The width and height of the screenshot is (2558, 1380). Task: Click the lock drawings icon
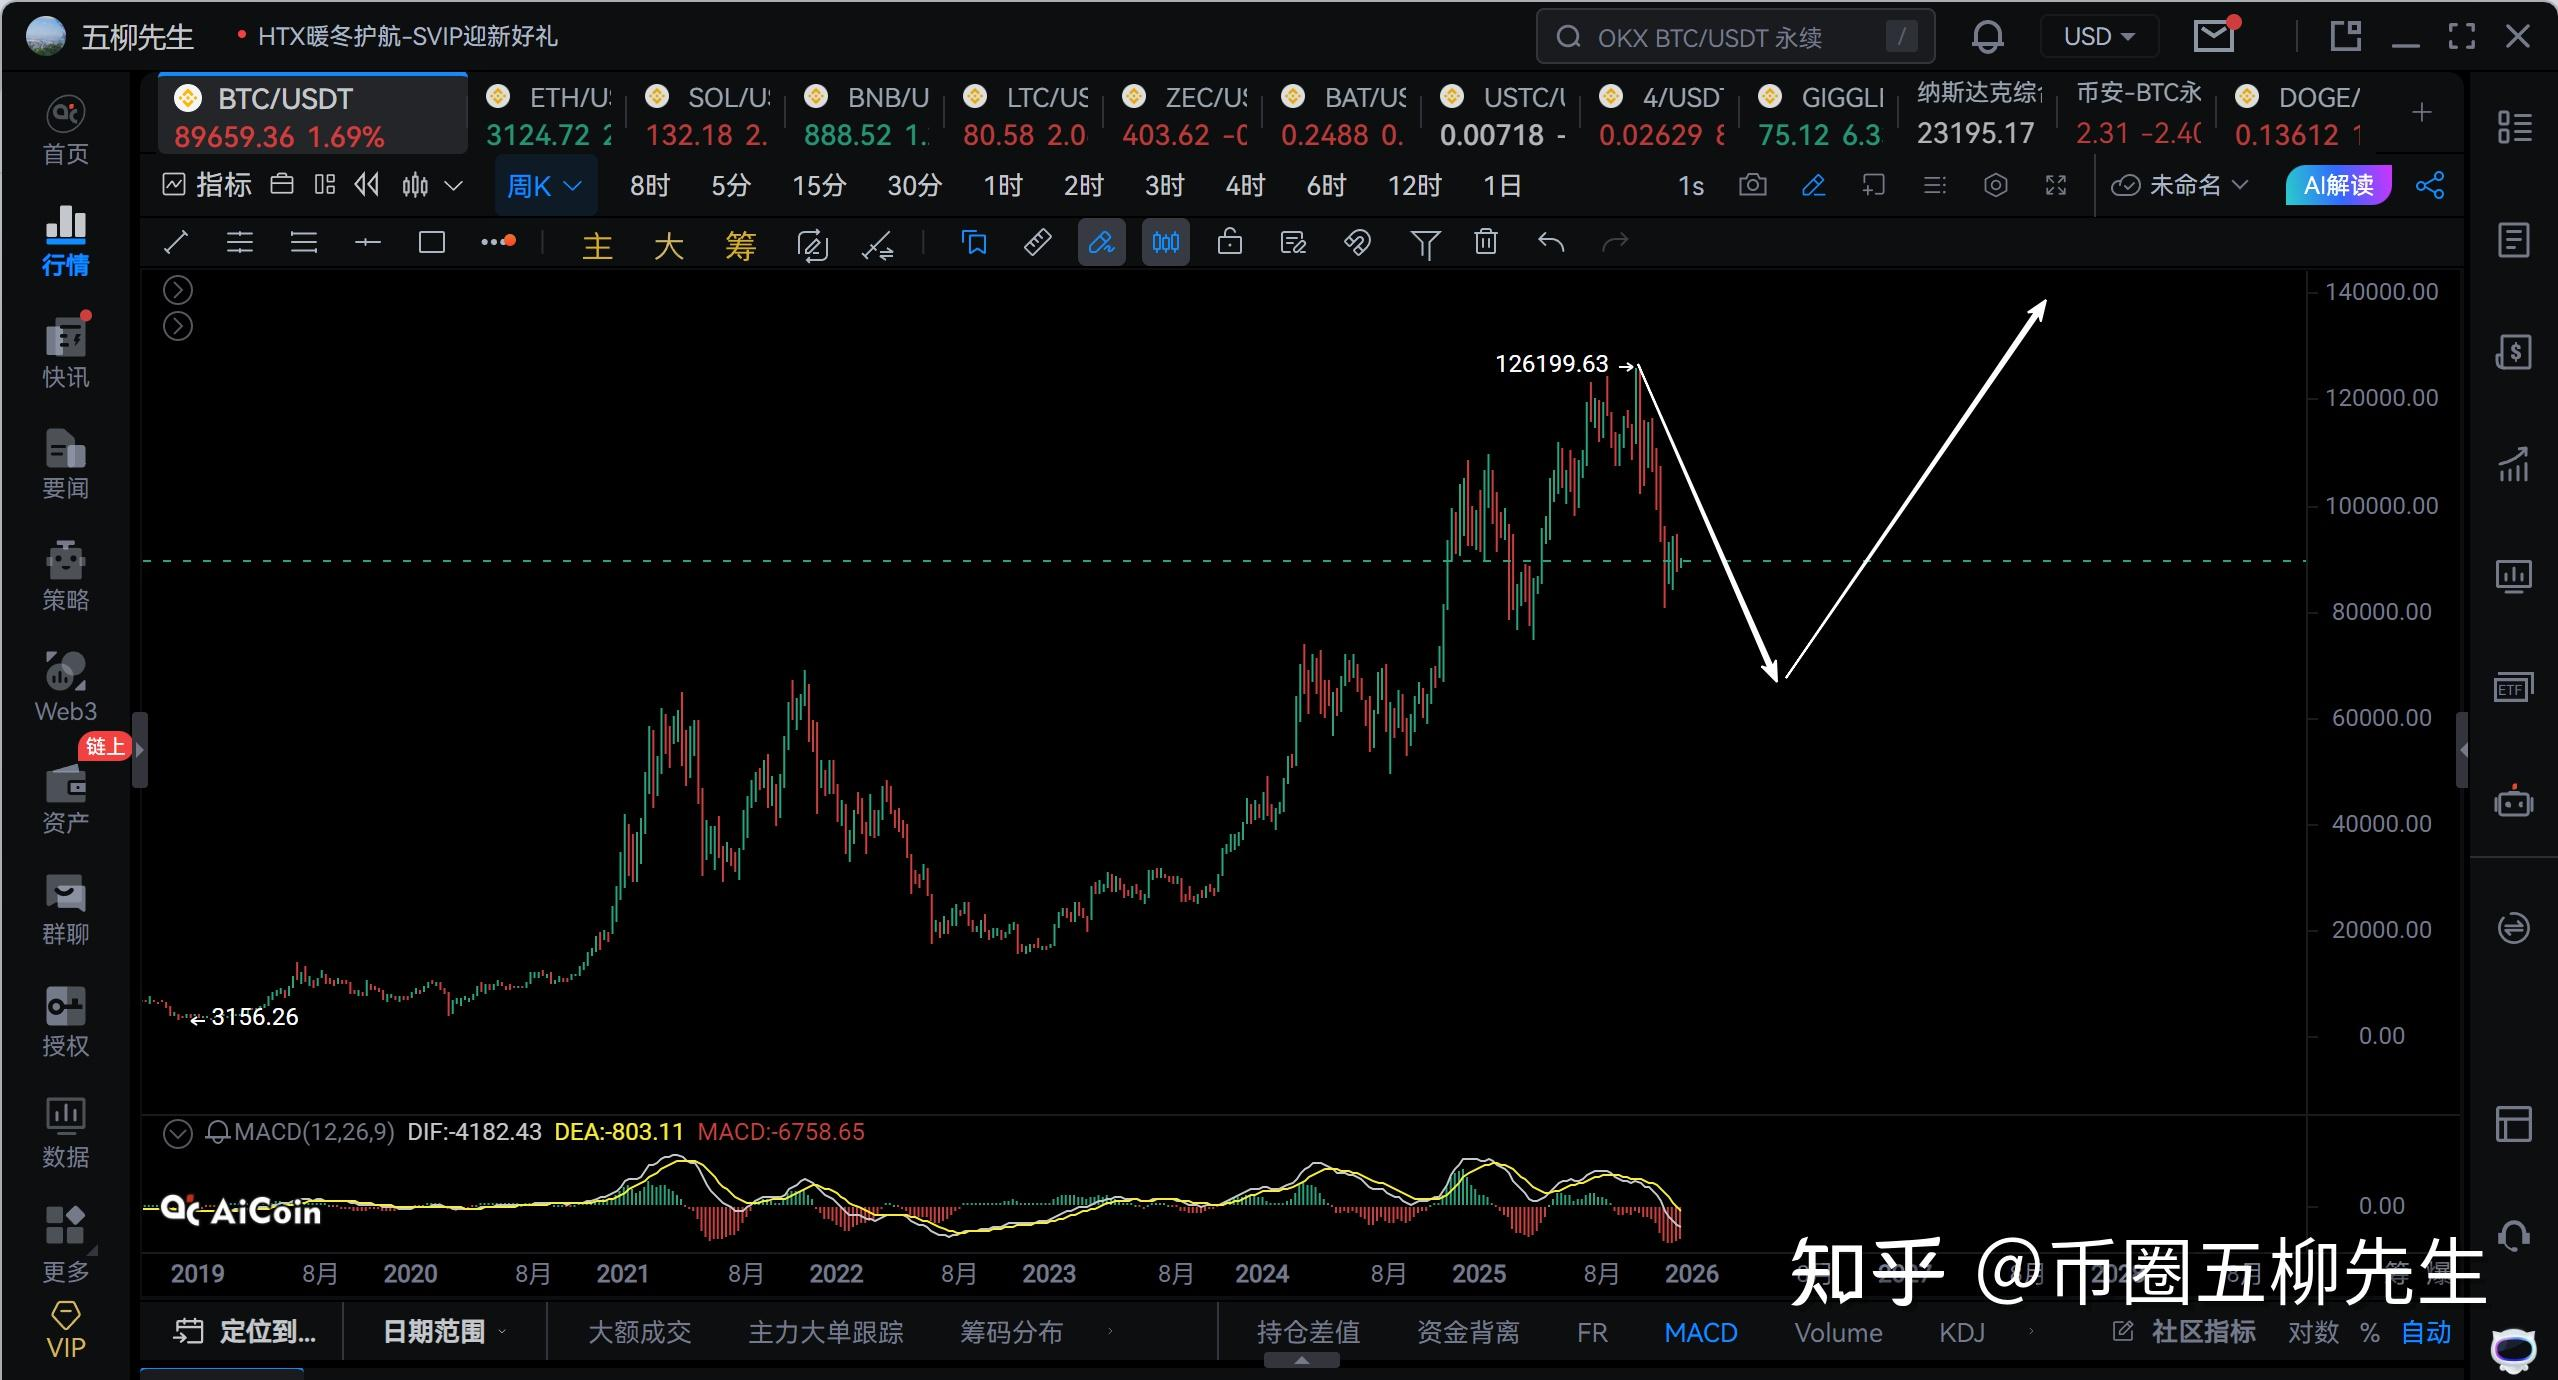point(1230,243)
